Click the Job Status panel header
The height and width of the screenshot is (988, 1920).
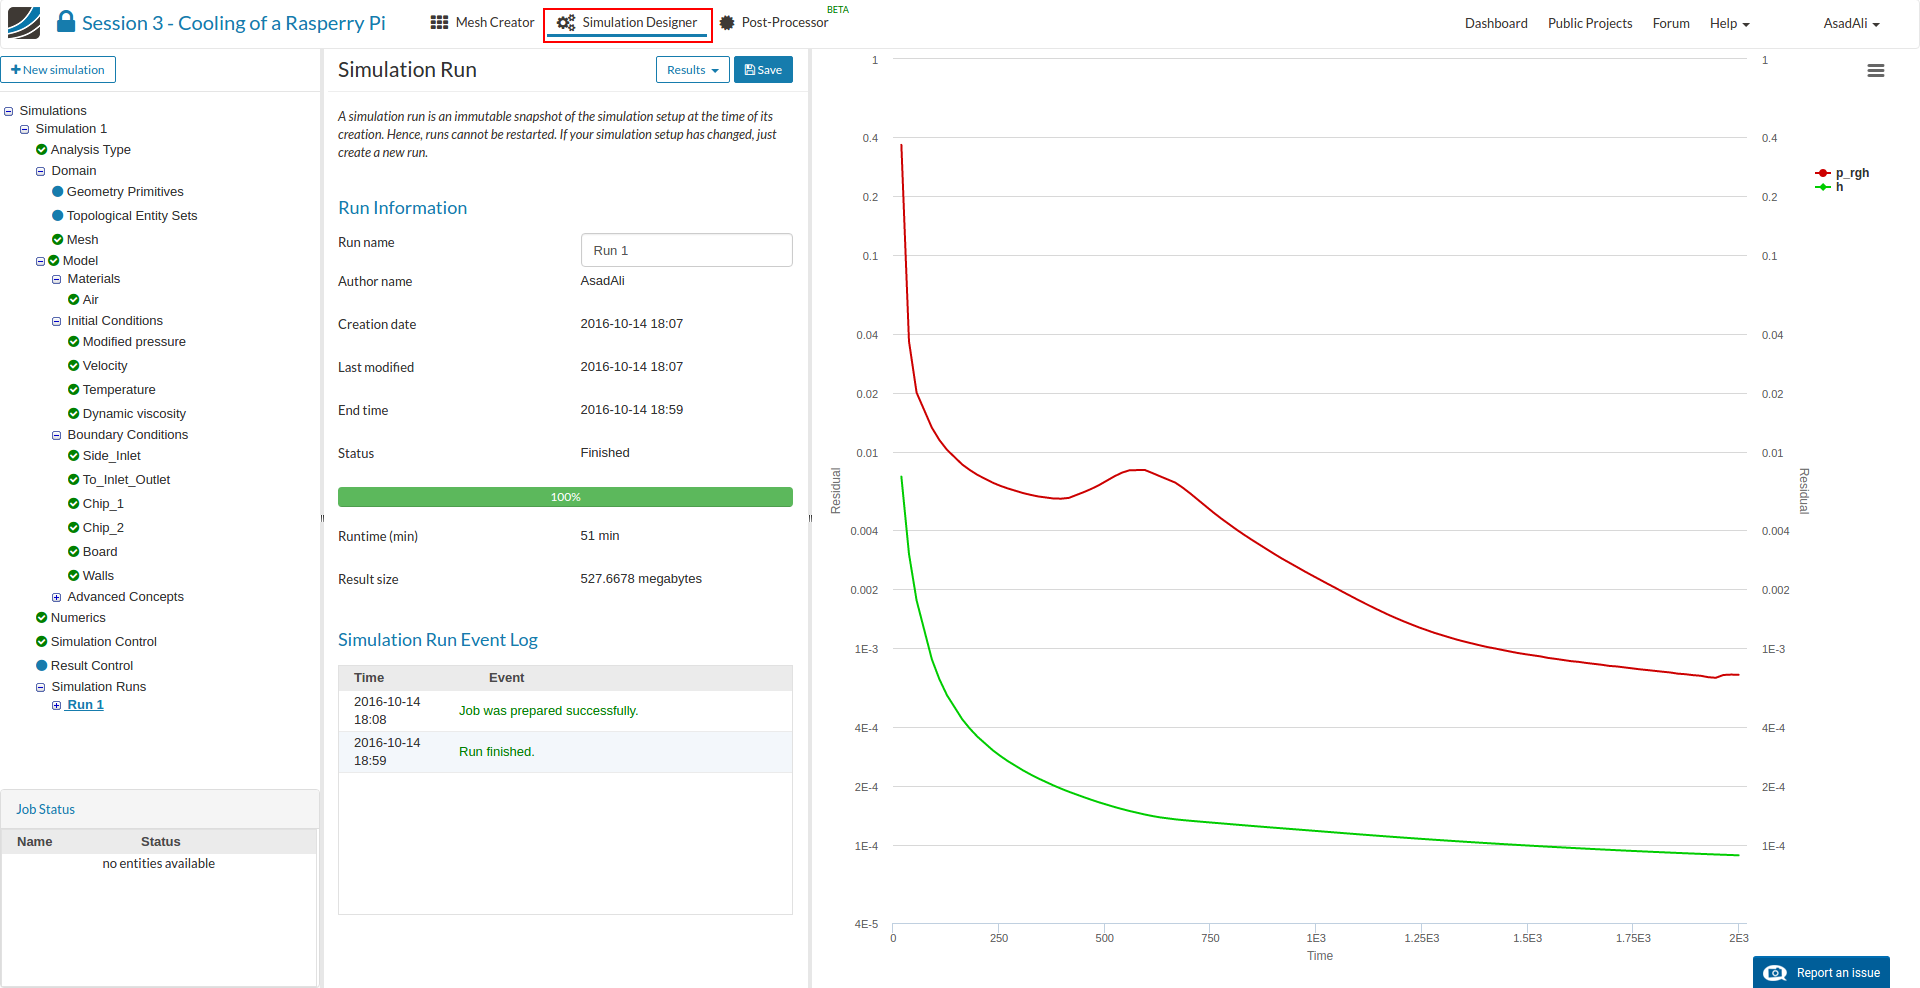click(x=160, y=809)
